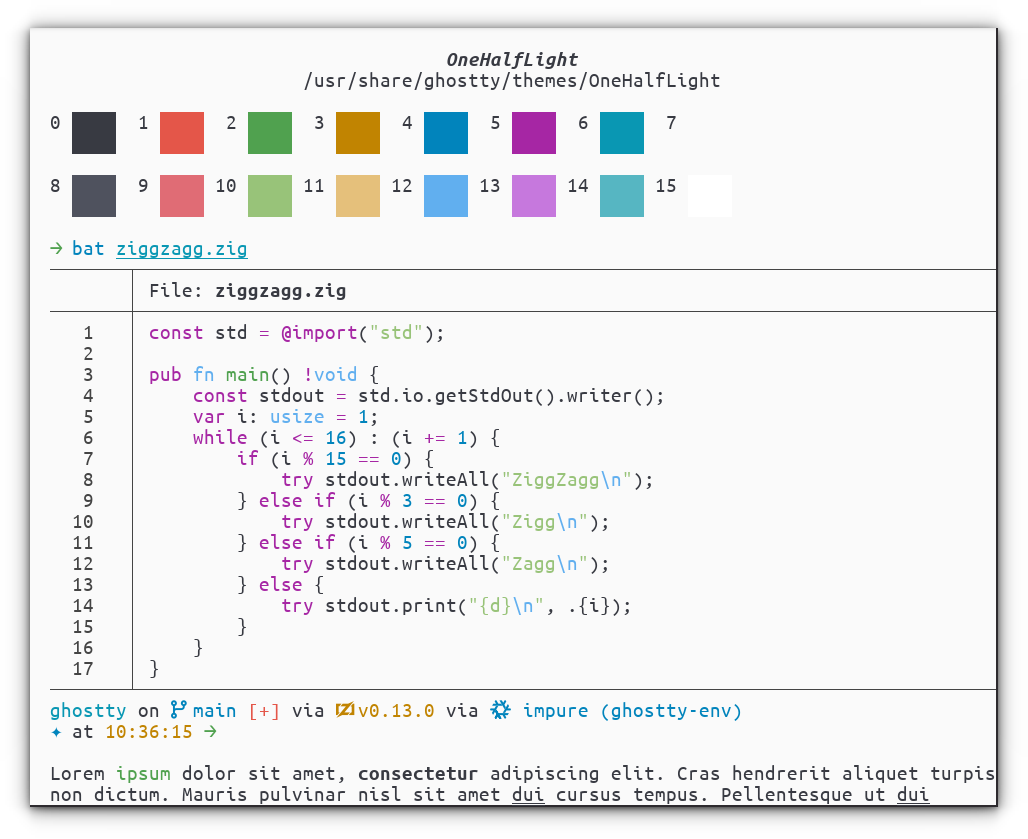Viewport: 1028px width, 839px height.
Task: Select color swatch 4, the dark blue tone
Action: tap(445, 133)
